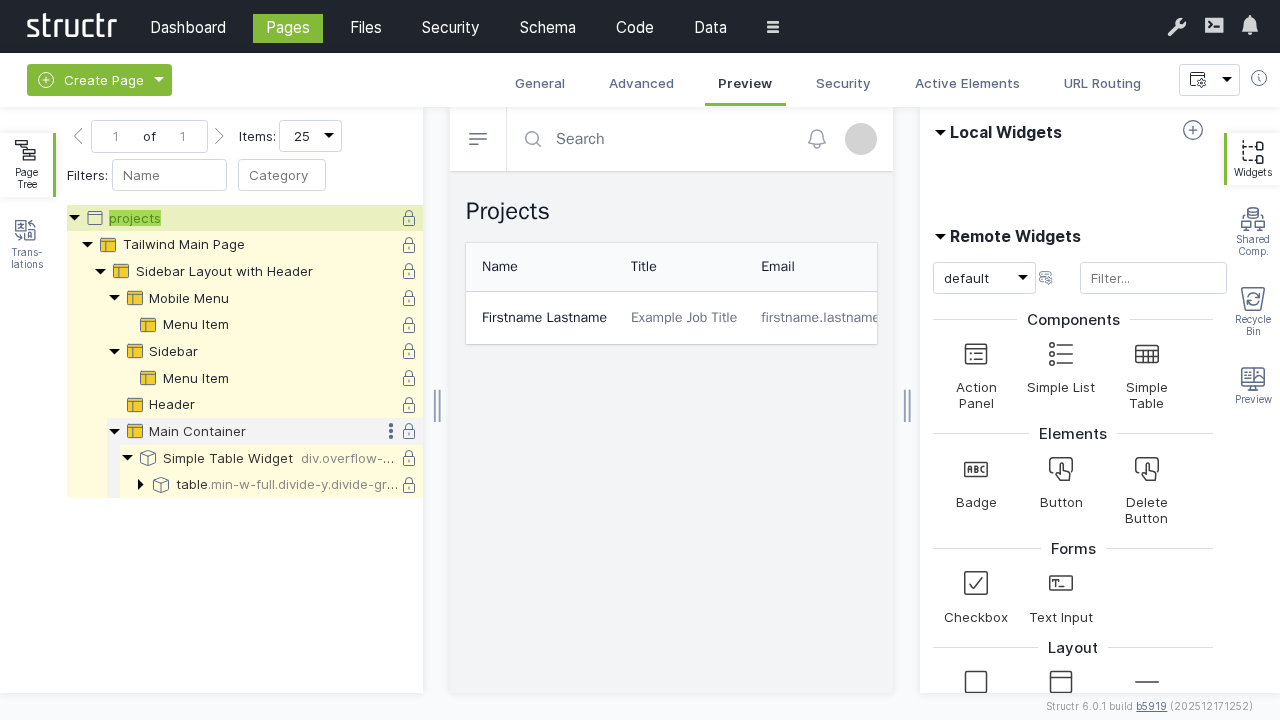
Task: Open the Recycle Bin panel
Action: (x=1252, y=310)
